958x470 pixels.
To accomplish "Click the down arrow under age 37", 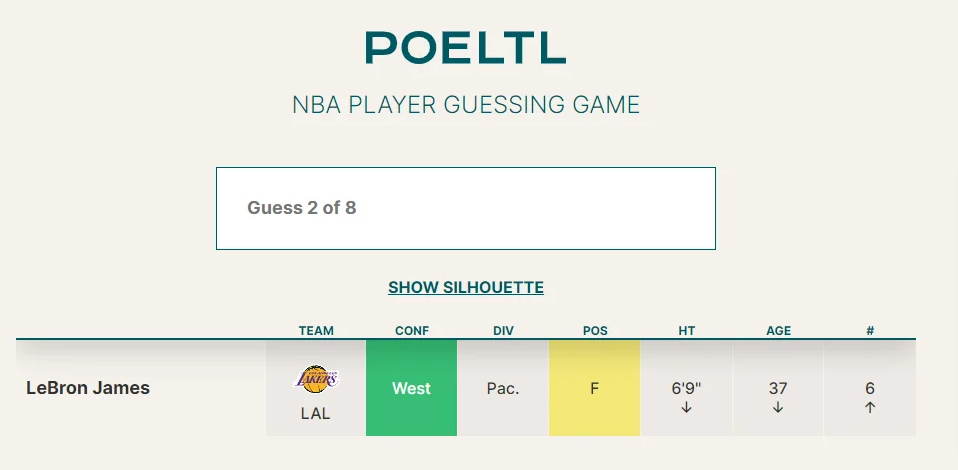I will pos(778,408).
